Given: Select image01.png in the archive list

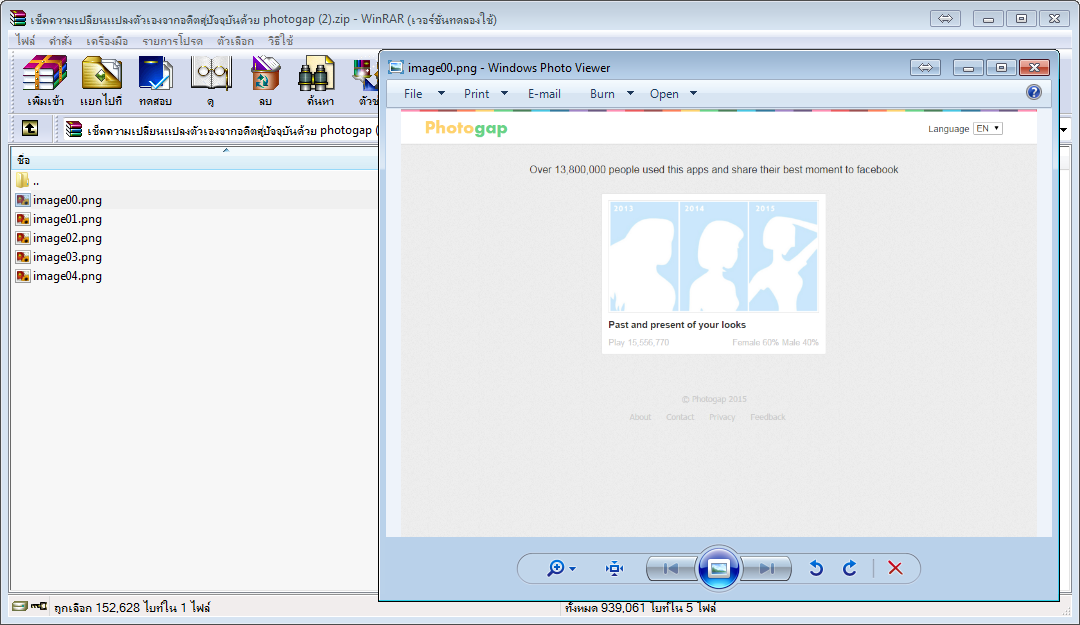Looking at the screenshot, I should pyautogui.click(x=194, y=219).
